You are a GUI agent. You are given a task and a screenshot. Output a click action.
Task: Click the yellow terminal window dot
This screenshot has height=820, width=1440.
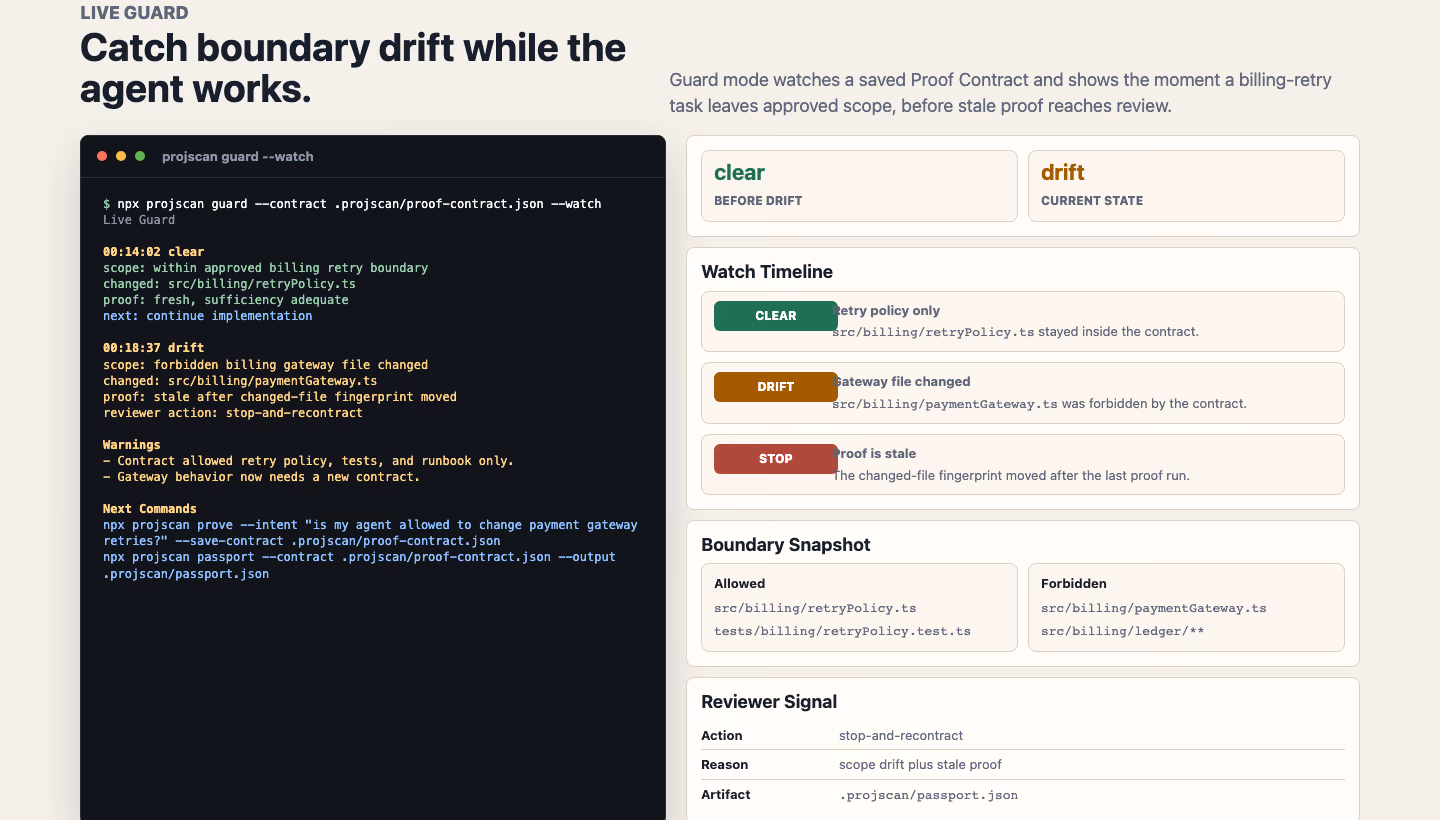(x=121, y=156)
